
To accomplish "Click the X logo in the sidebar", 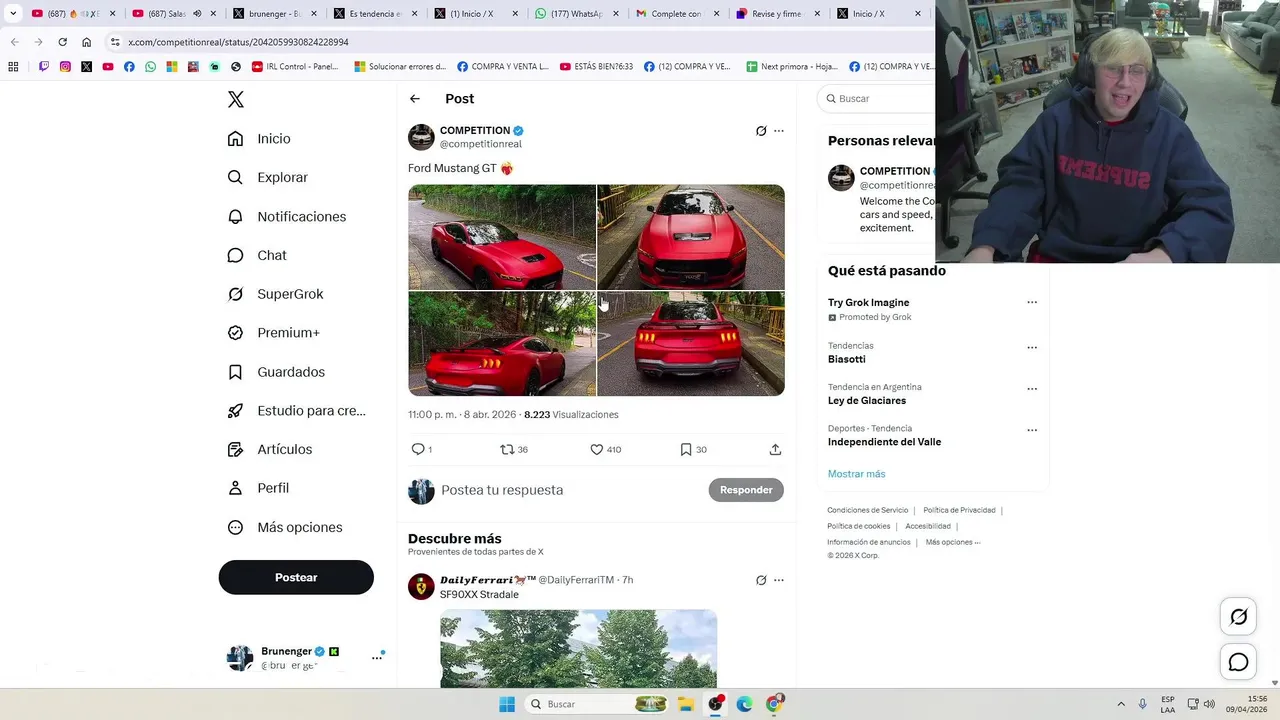I will pyautogui.click(x=236, y=99).
